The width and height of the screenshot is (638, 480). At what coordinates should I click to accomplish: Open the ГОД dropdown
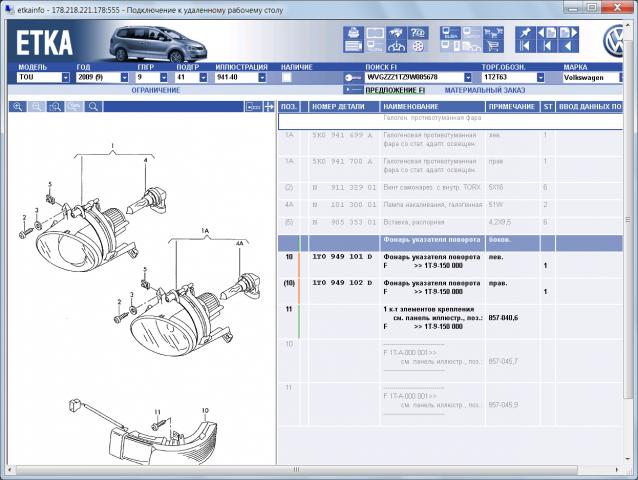coord(125,77)
